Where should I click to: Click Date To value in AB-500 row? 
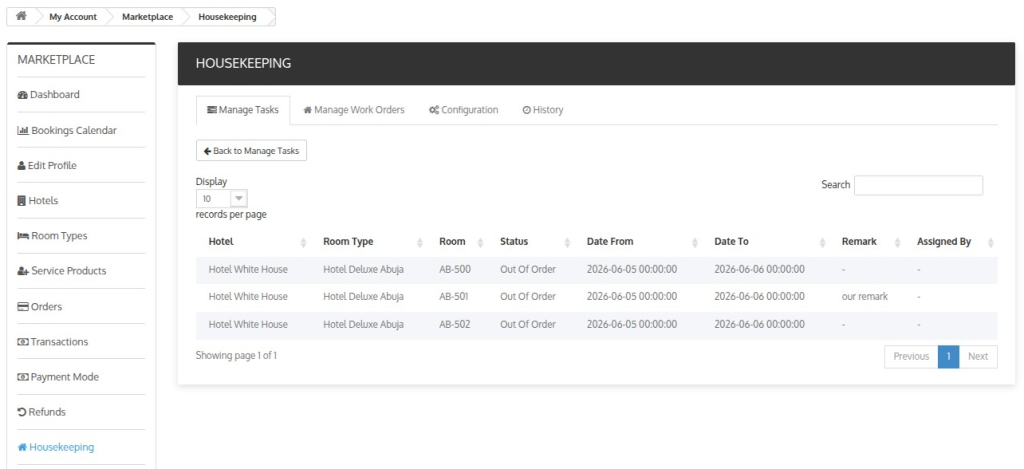tap(760, 269)
